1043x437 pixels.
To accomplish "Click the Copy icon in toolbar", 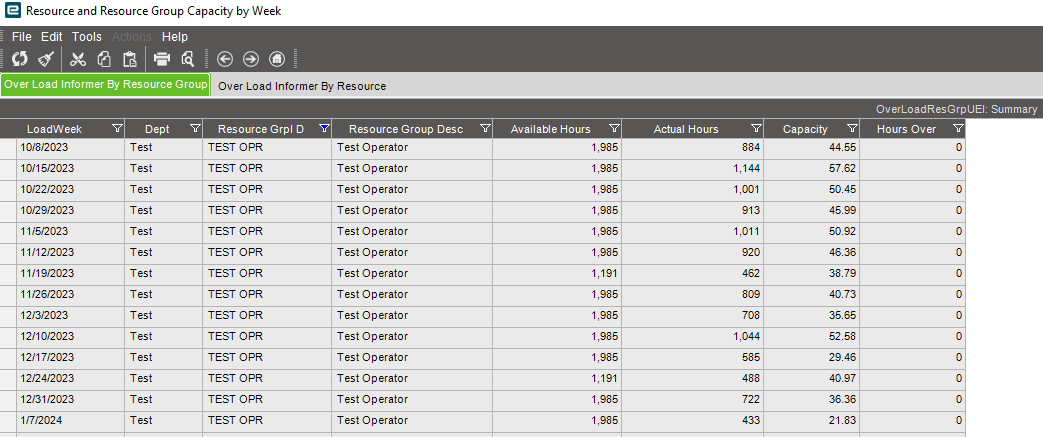I will (x=104, y=58).
